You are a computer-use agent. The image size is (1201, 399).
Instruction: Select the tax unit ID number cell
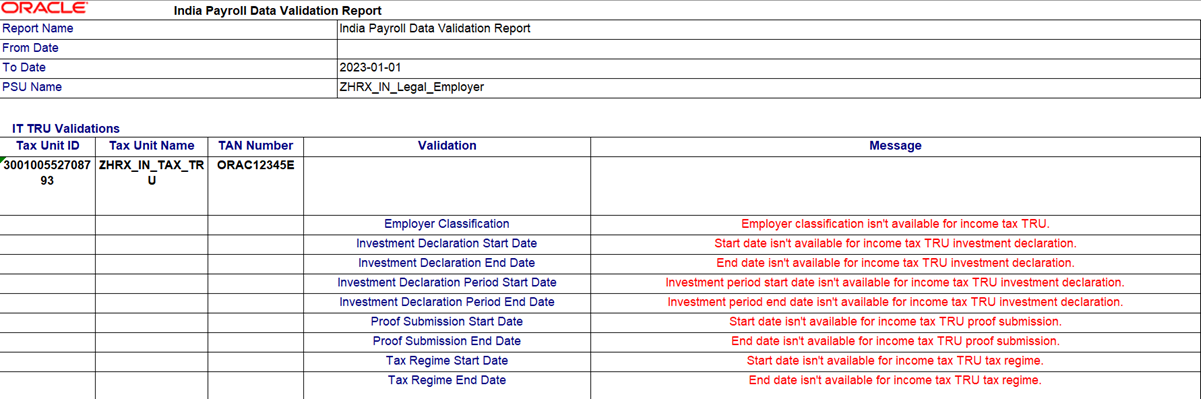point(48,185)
